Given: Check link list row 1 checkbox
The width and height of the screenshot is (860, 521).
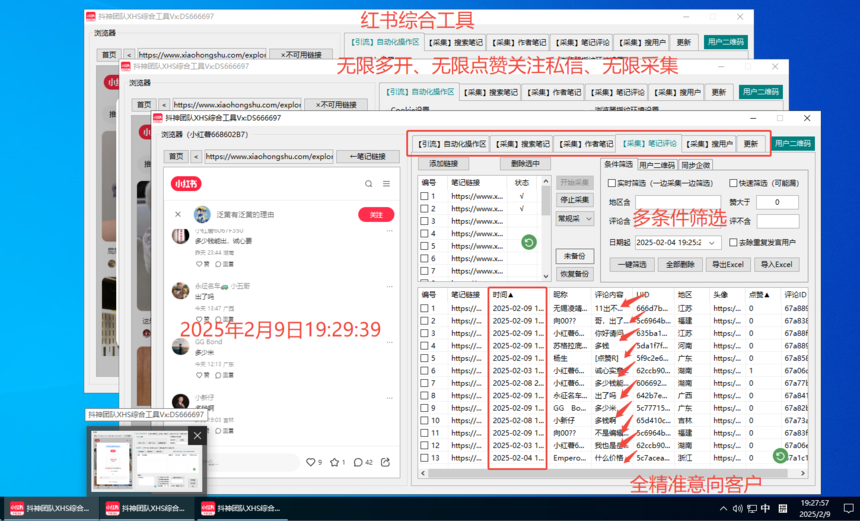Looking at the screenshot, I should pyautogui.click(x=424, y=196).
